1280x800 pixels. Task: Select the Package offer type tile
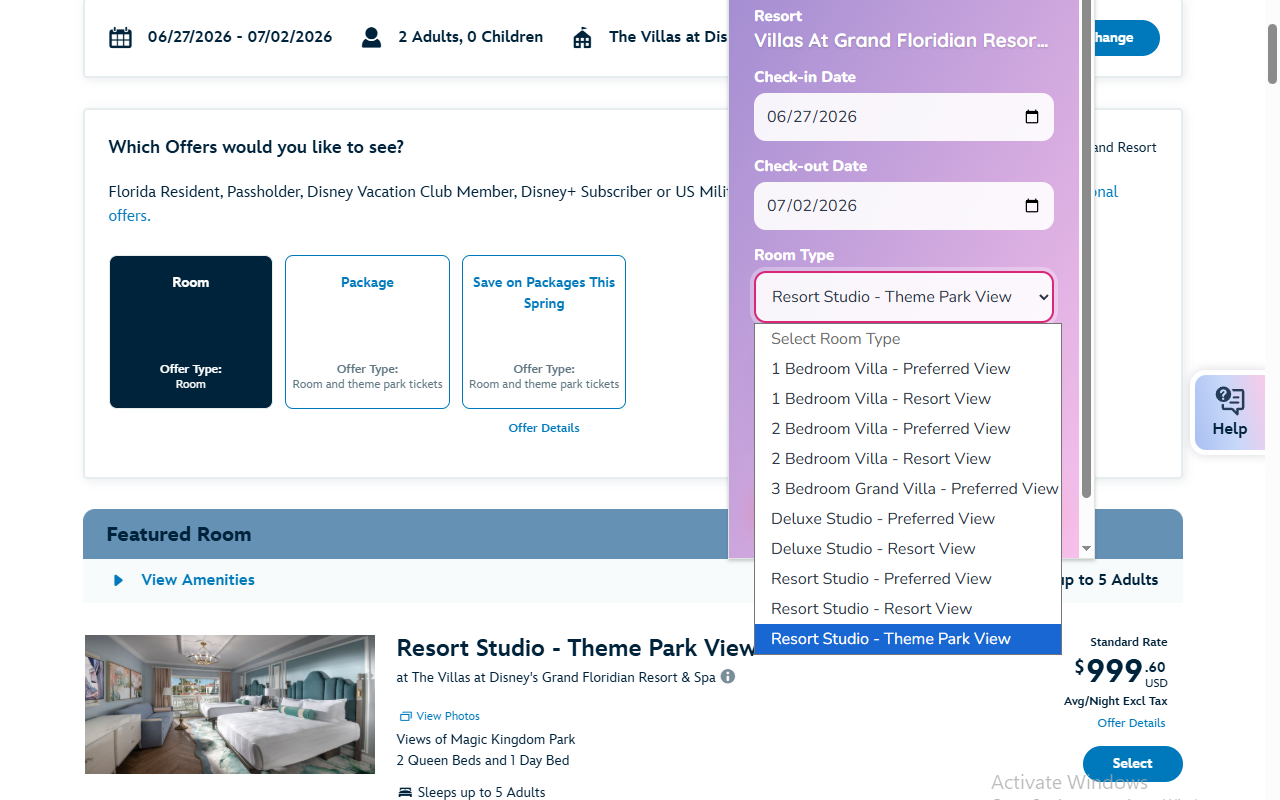point(367,331)
